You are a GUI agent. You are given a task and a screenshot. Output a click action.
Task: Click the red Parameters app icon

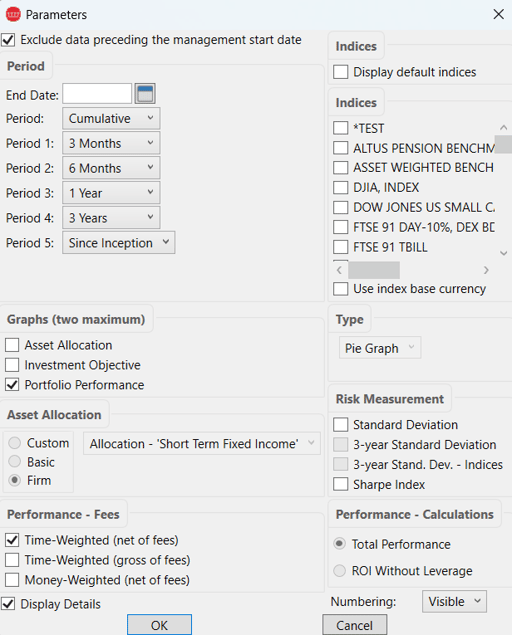click(x=13, y=15)
